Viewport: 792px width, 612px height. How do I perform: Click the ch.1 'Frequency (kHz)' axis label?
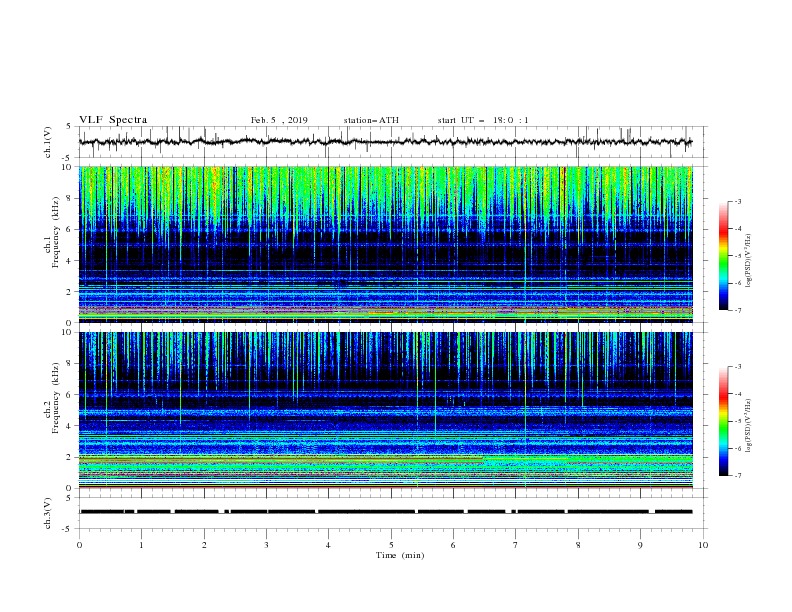(x=56, y=234)
